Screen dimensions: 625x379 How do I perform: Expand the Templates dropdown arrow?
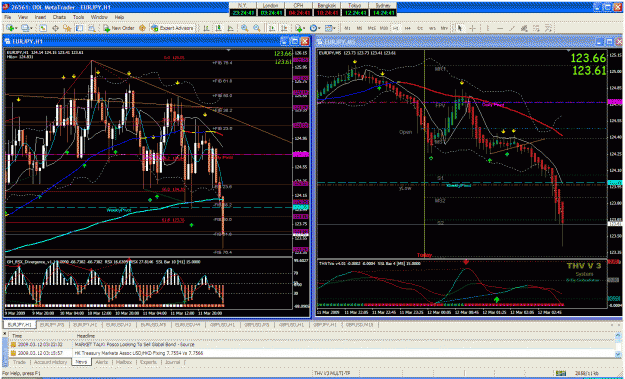tap(335, 28)
